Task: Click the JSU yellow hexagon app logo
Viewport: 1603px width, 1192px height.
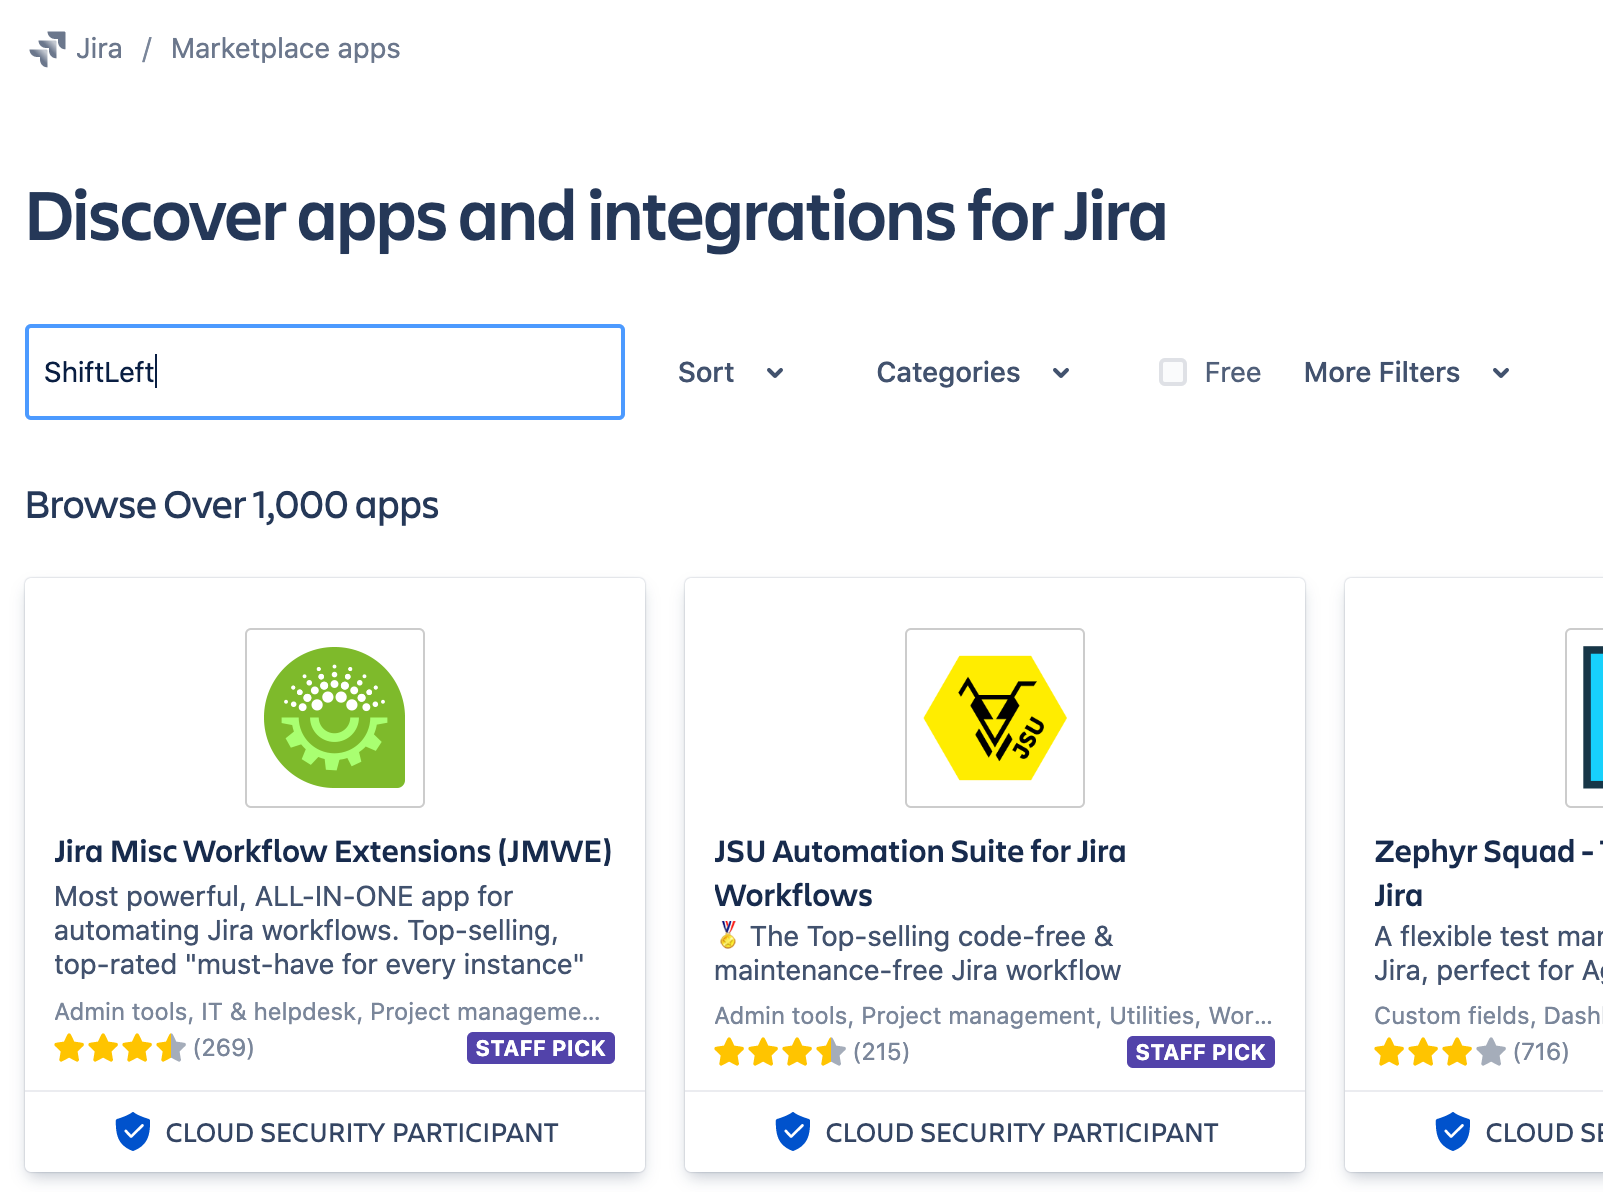Action: click(x=995, y=718)
